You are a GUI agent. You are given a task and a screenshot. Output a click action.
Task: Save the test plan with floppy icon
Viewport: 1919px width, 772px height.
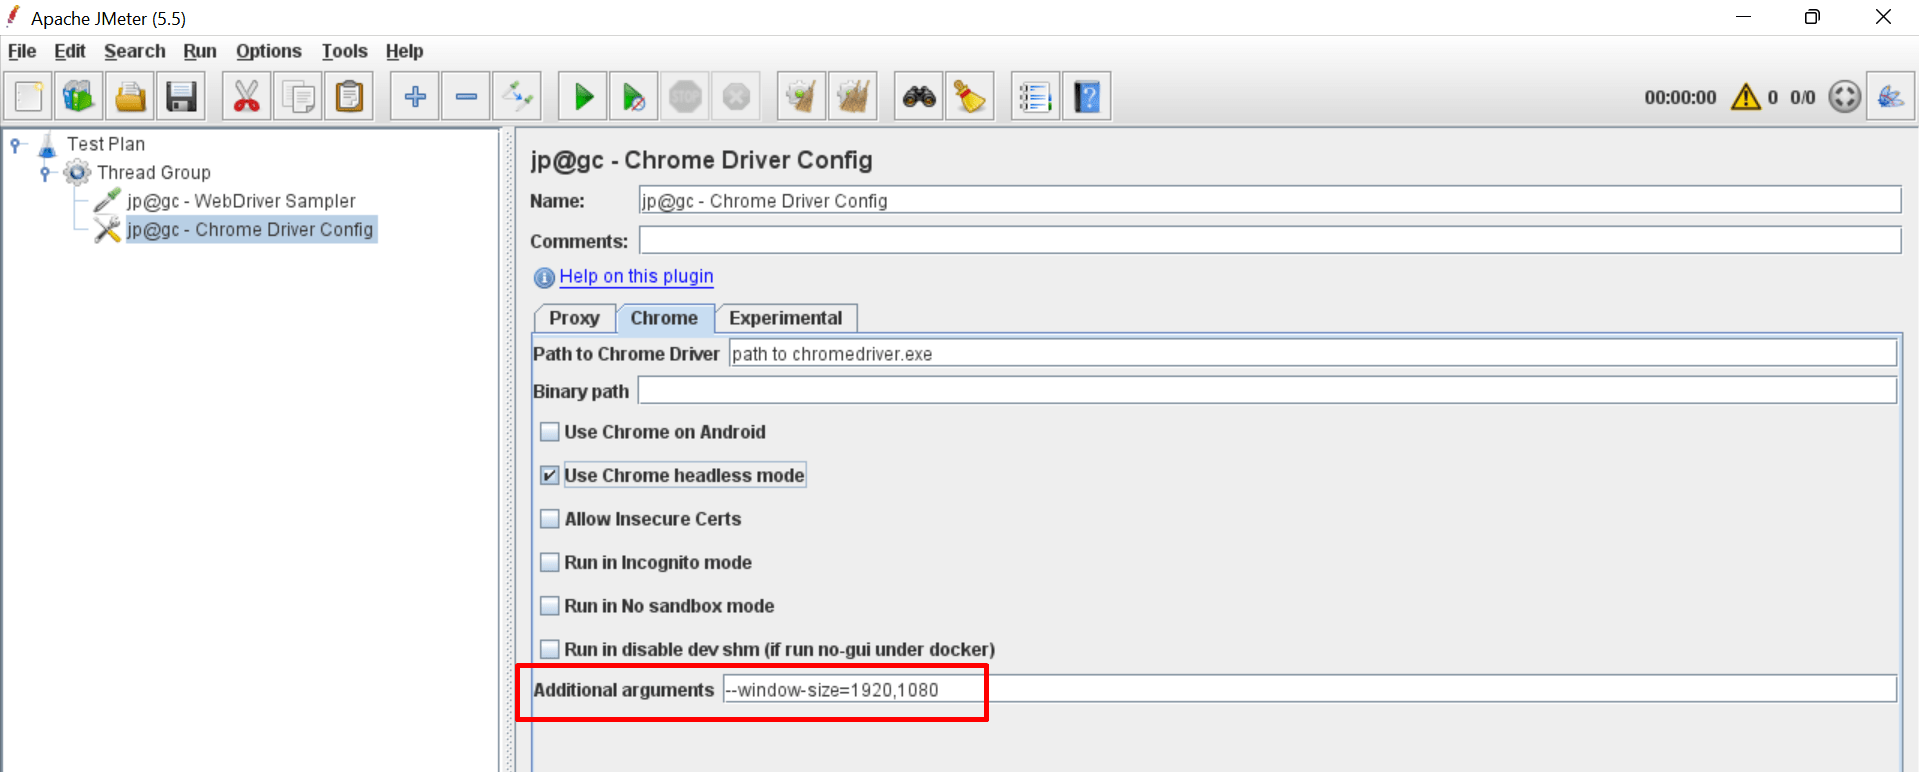pos(181,97)
